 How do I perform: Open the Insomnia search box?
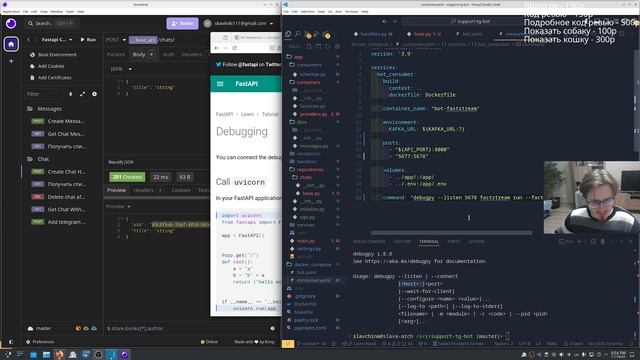(52, 23)
